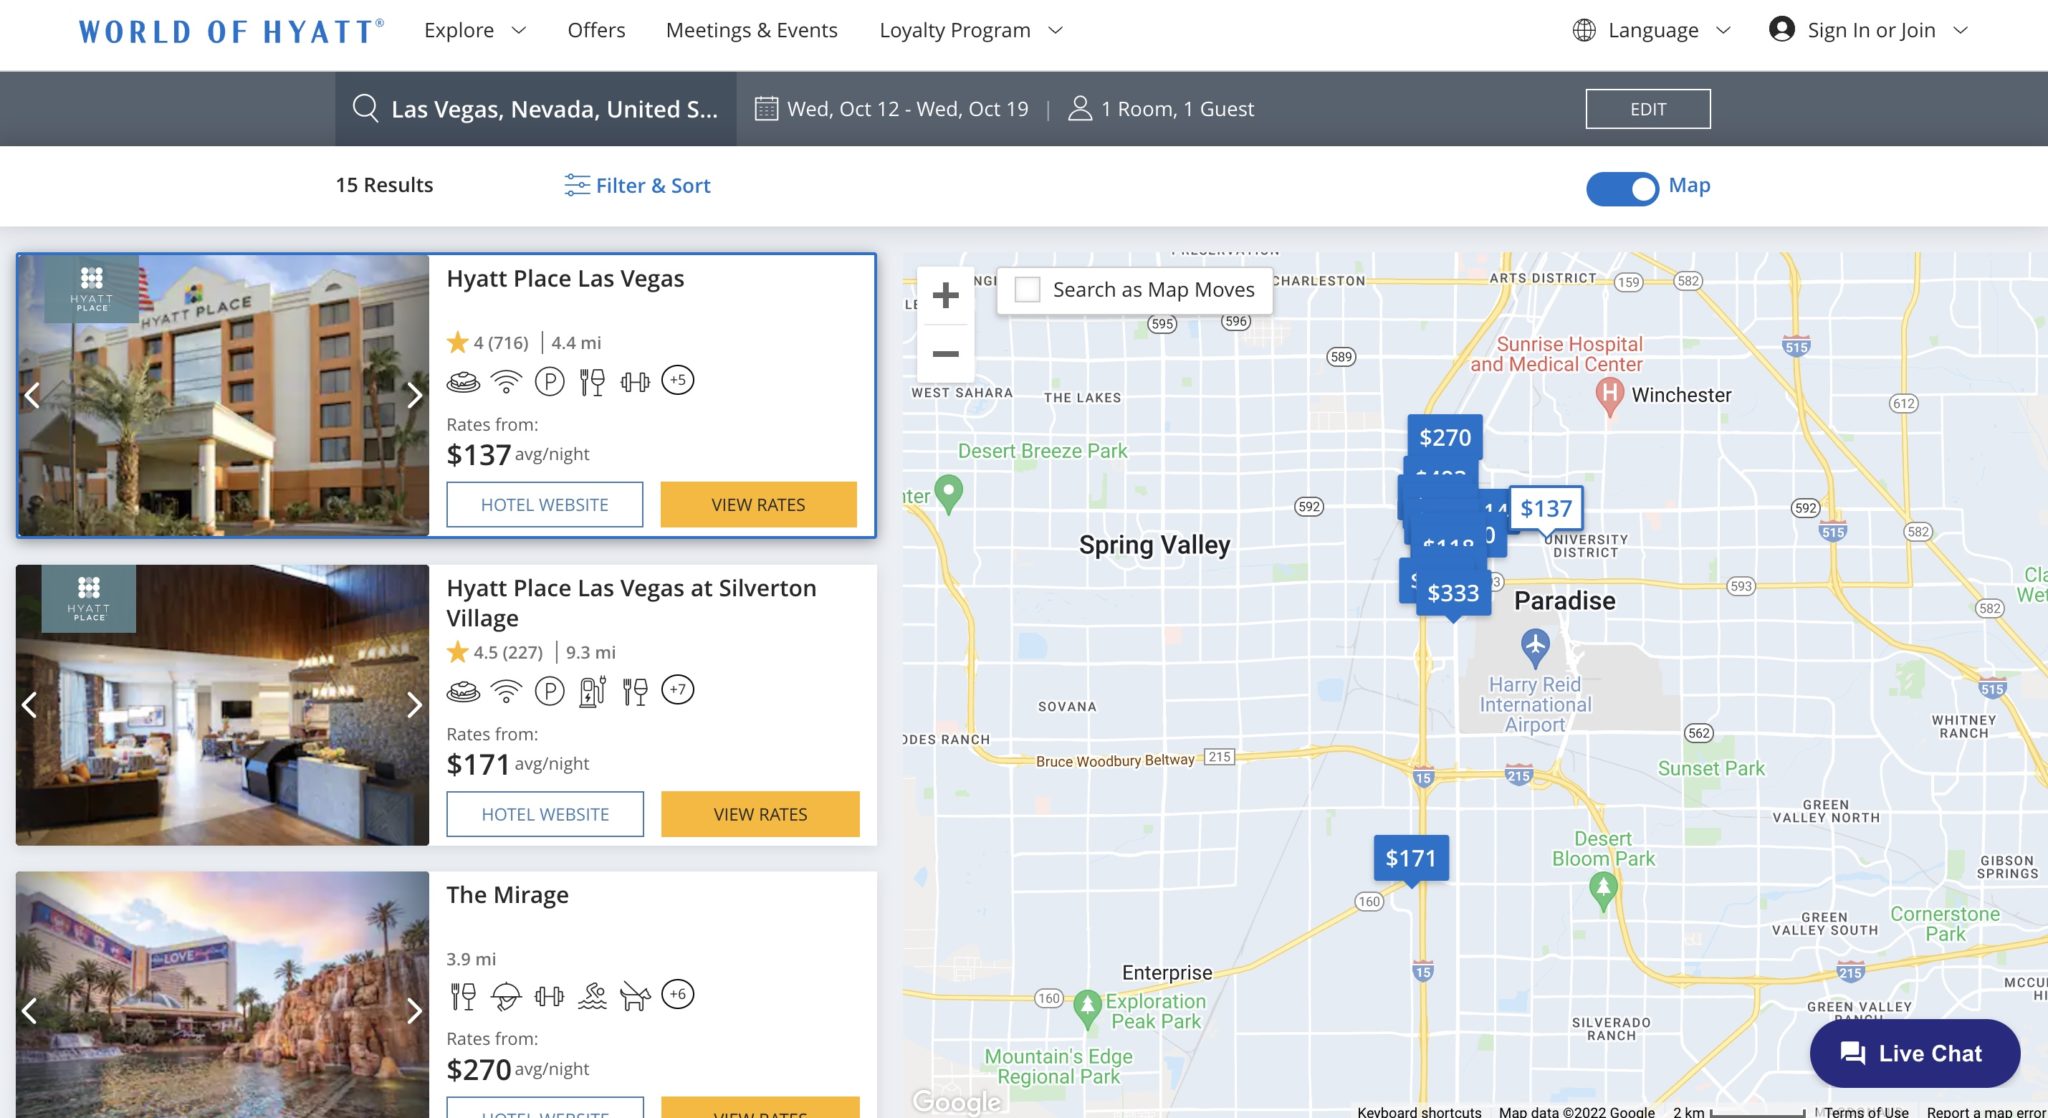Click the free breakfast amenity icon for Hyatt Place Las Vegas

(461, 381)
